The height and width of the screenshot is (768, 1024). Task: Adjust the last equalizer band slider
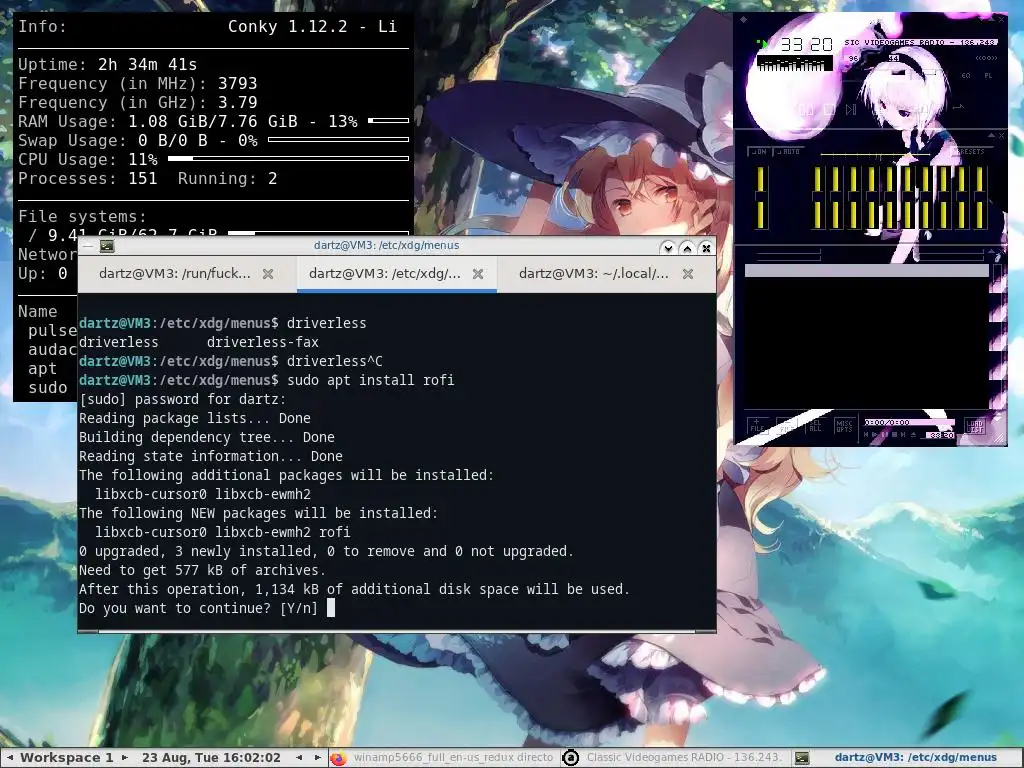point(980,197)
